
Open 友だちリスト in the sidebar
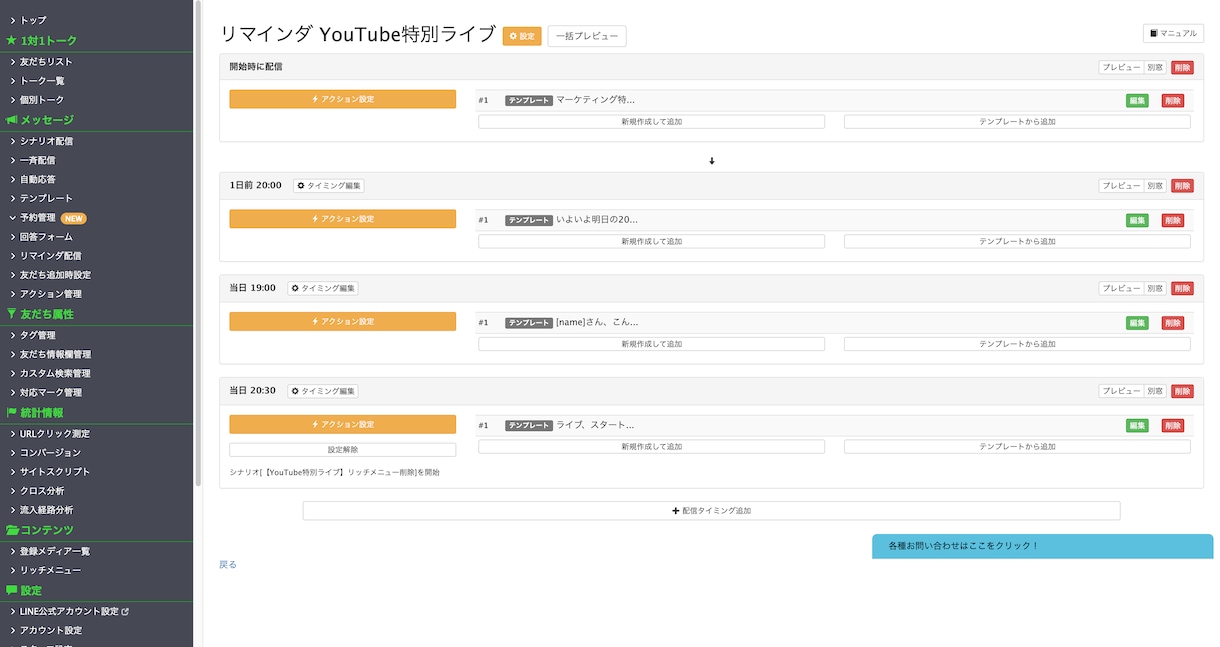46,62
